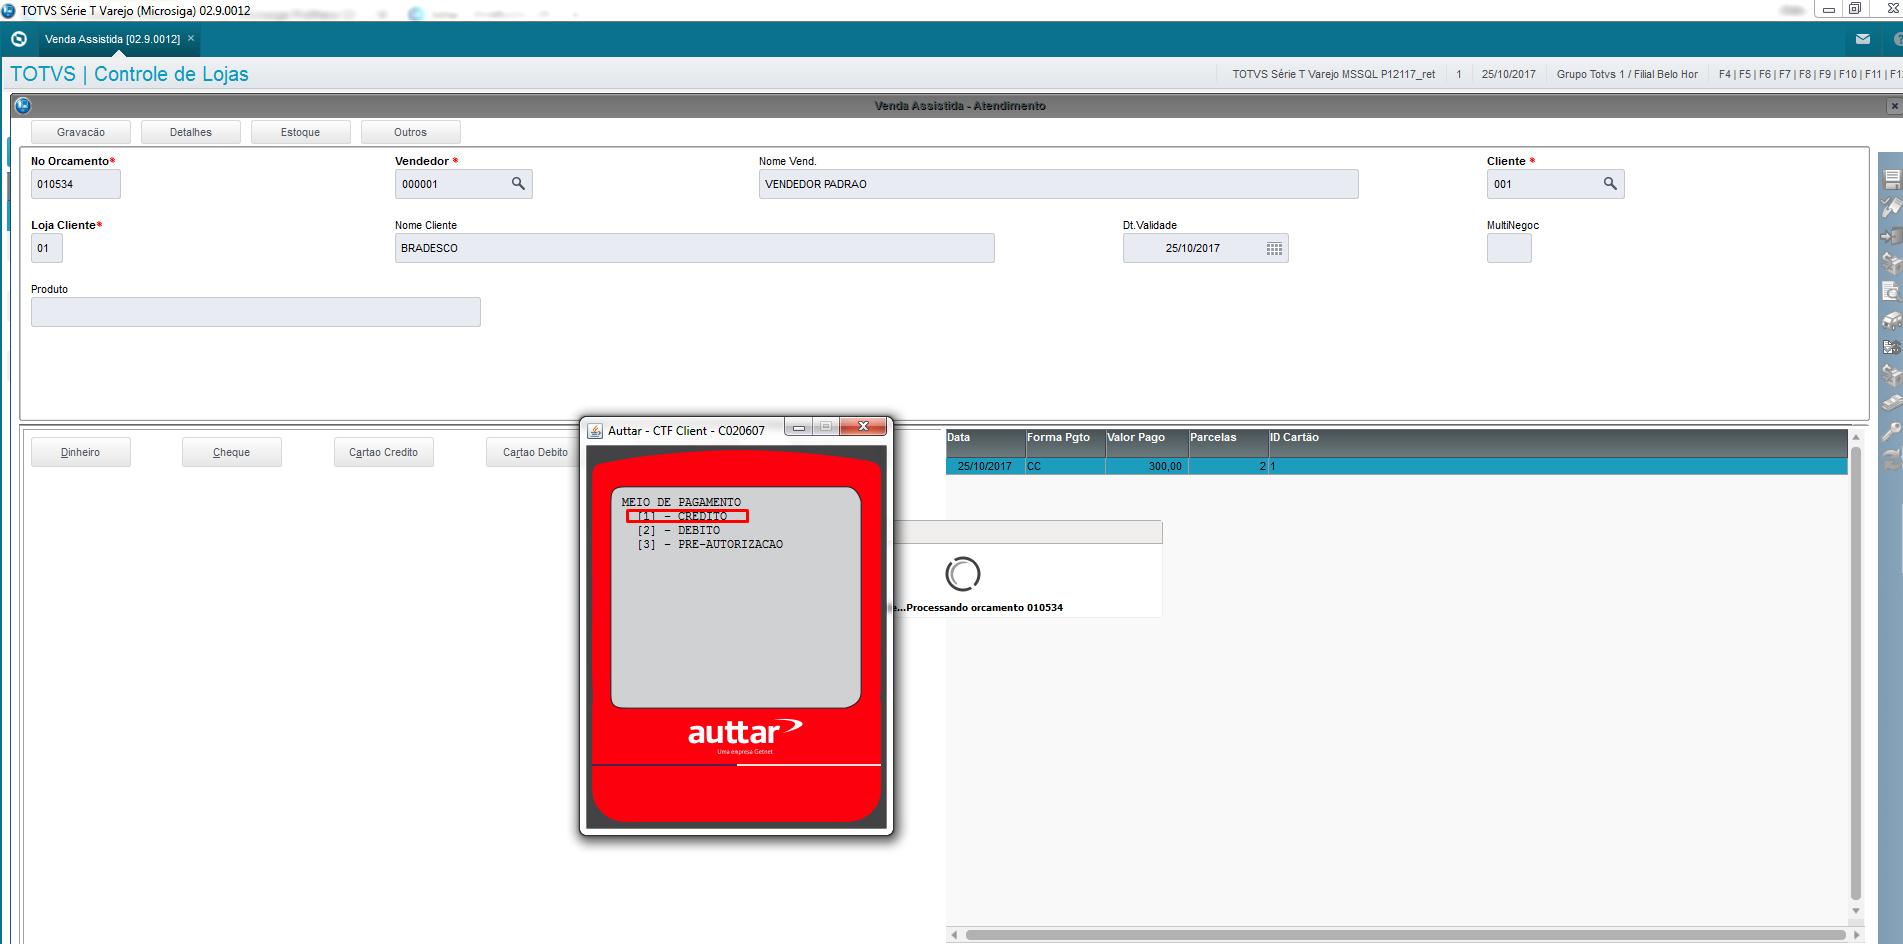Click the TOTVS round home icon
The image size is (1903, 944).
[19, 39]
